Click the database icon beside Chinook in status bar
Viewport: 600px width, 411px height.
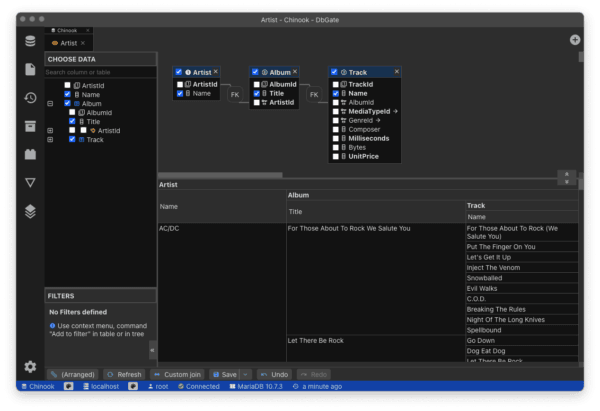[24, 387]
